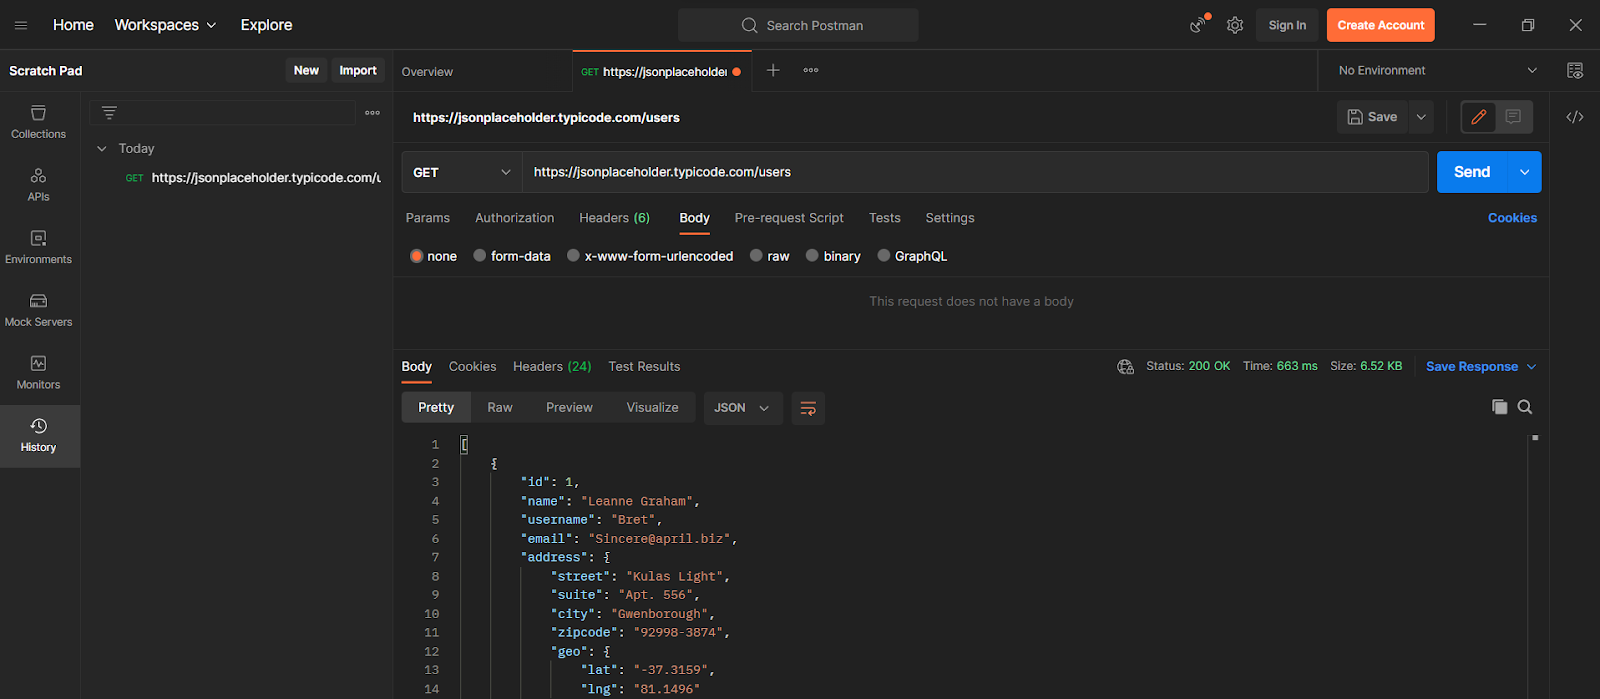Open Save options dropdown arrow
Screen dimensions: 1600x699
(x=1421, y=117)
